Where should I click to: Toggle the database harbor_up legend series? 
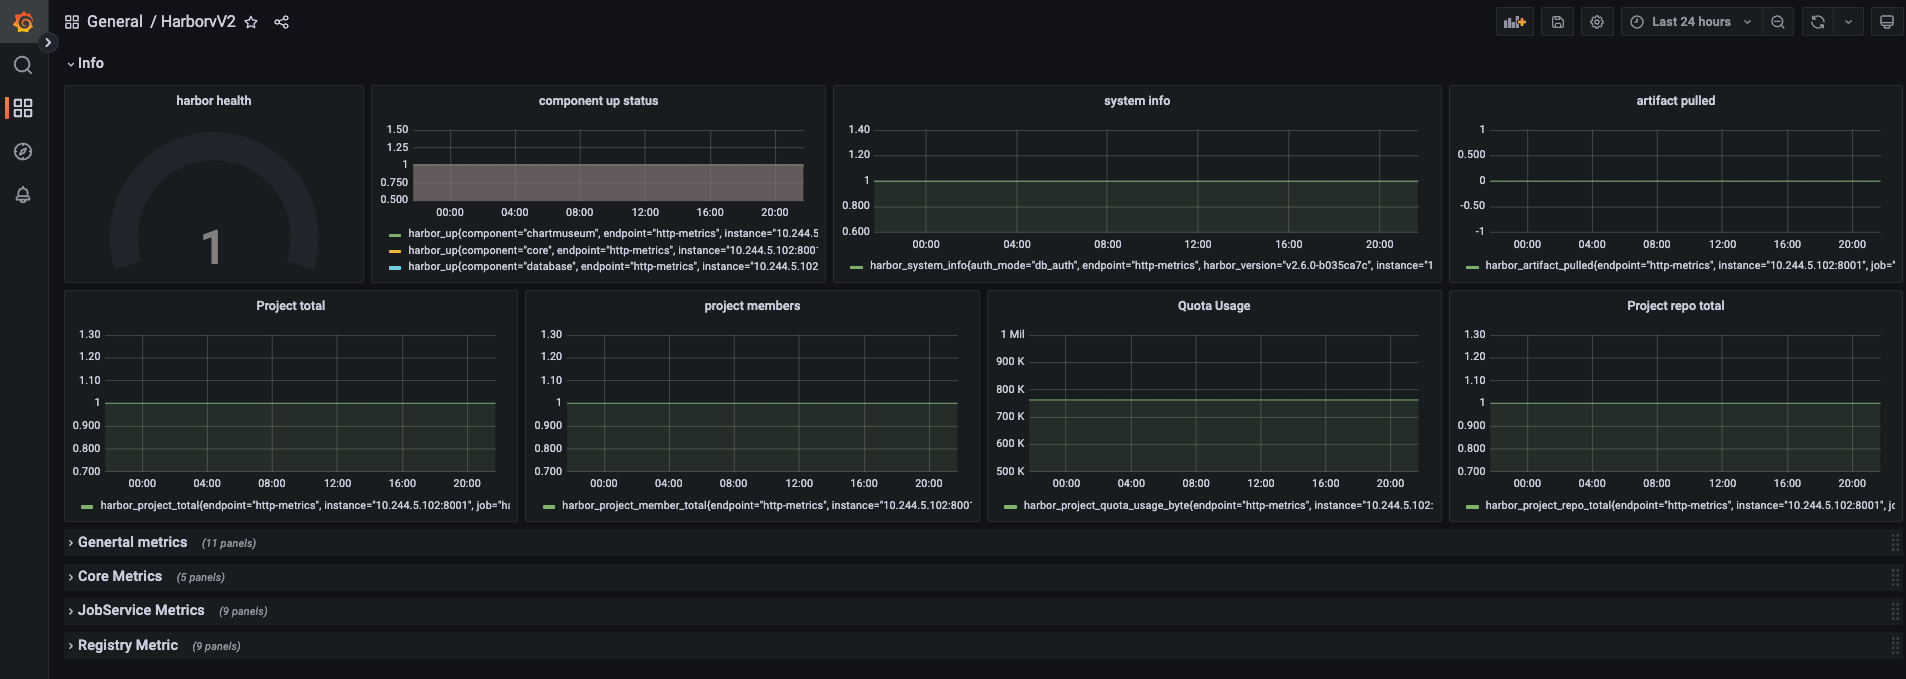click(x=613, y=267)
